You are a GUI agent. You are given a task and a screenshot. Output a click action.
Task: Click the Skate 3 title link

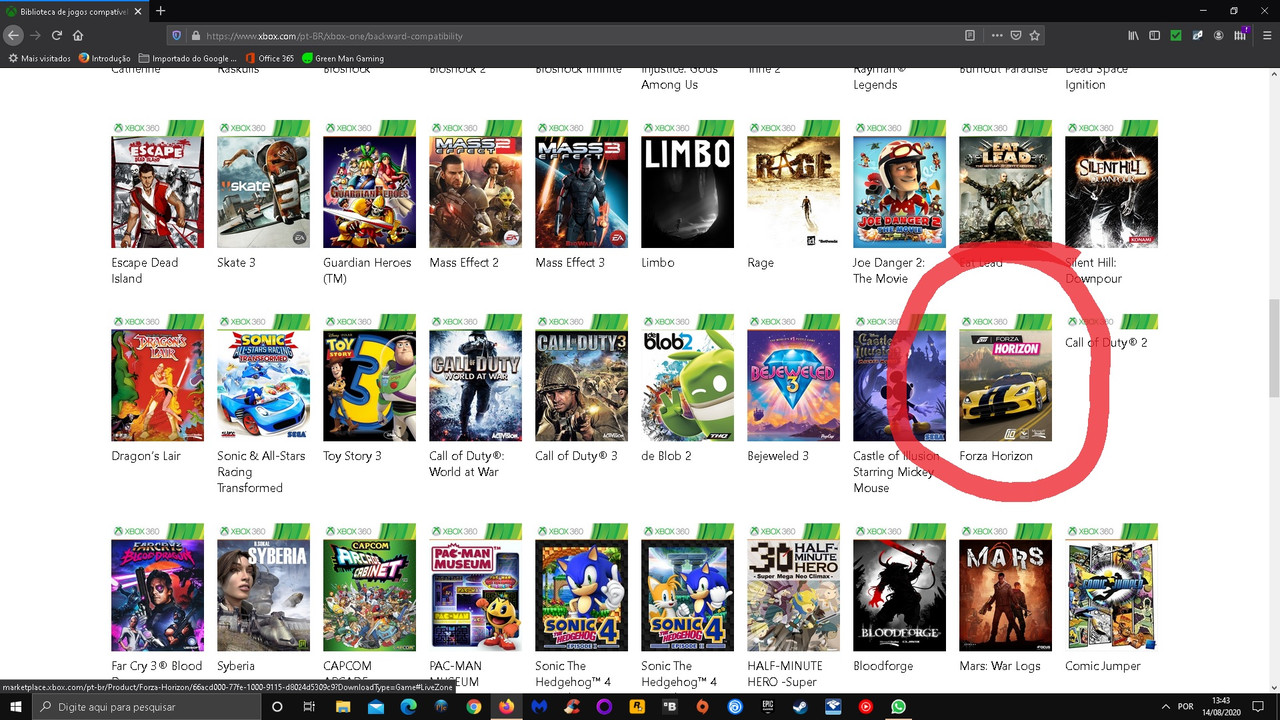[236, 263]
